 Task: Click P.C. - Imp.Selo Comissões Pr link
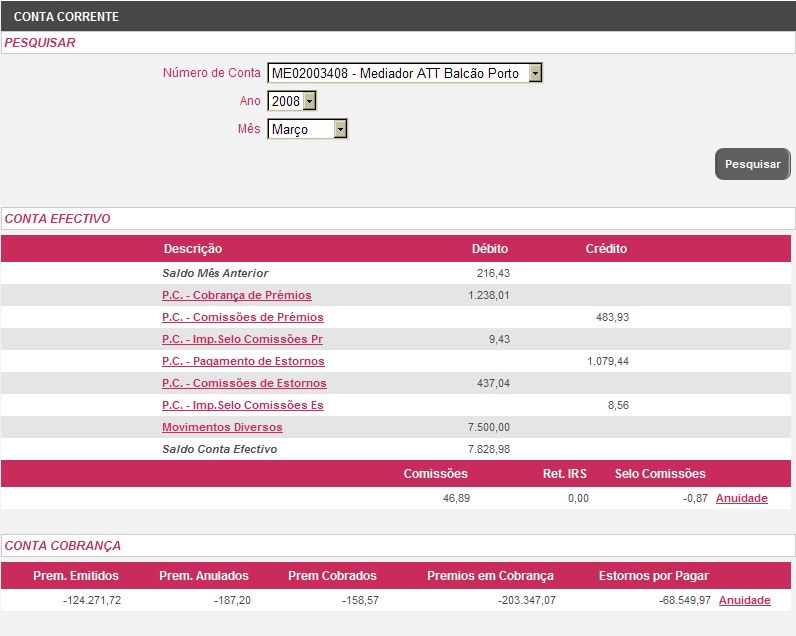pos(242,339)
